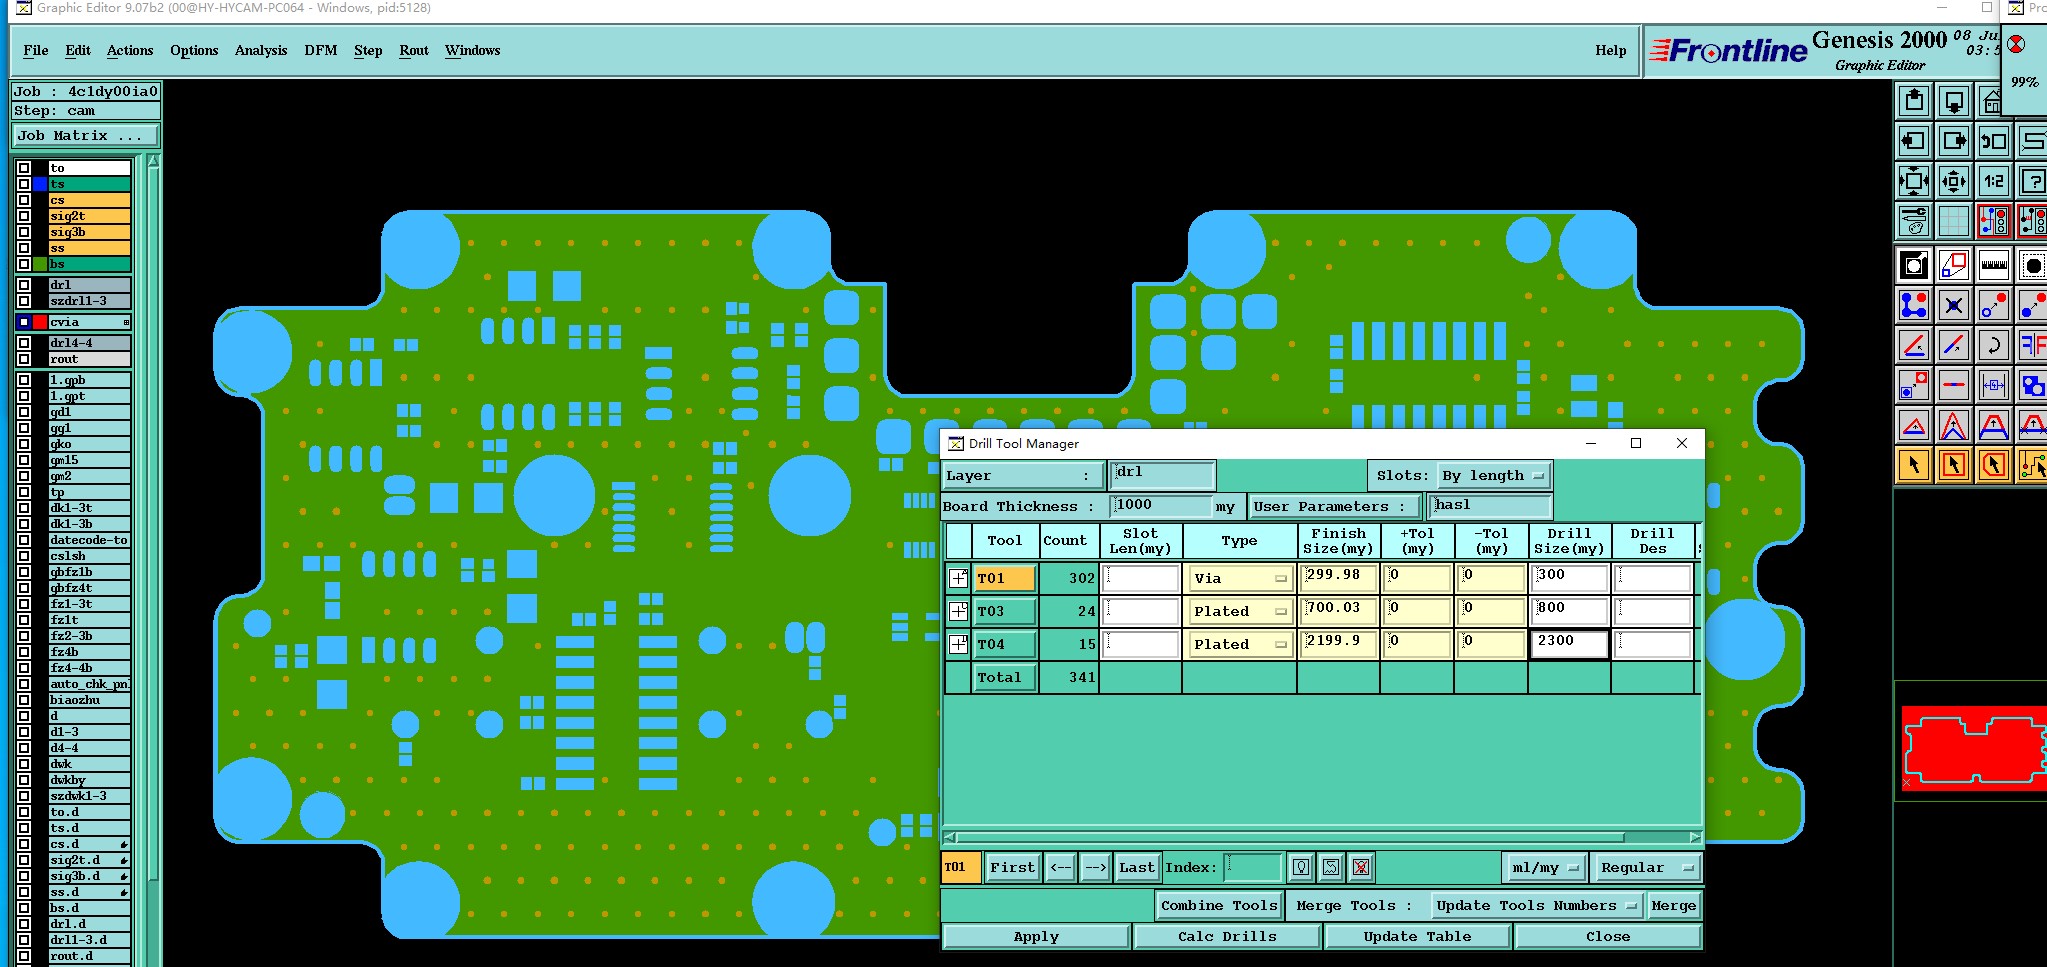Click the pan down arrow icon
Screen dimensions: 2047x967
click(x=1954, y=100)
